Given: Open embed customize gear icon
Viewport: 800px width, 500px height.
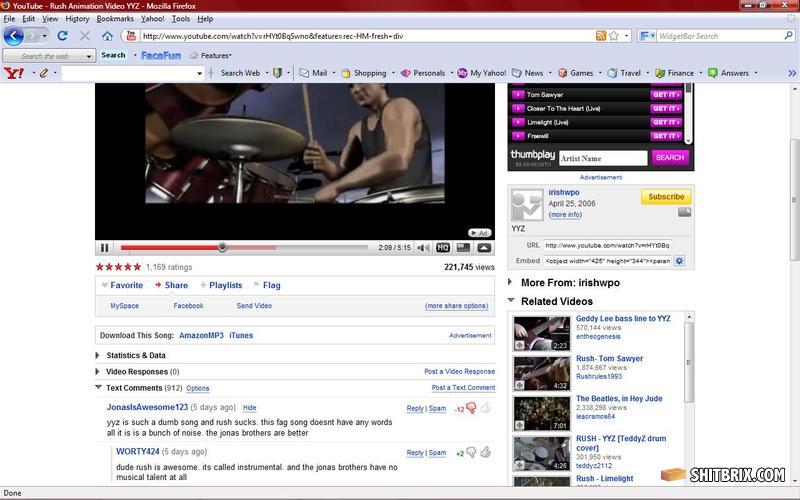Looking at the screenshot, I should pos(679,261).
